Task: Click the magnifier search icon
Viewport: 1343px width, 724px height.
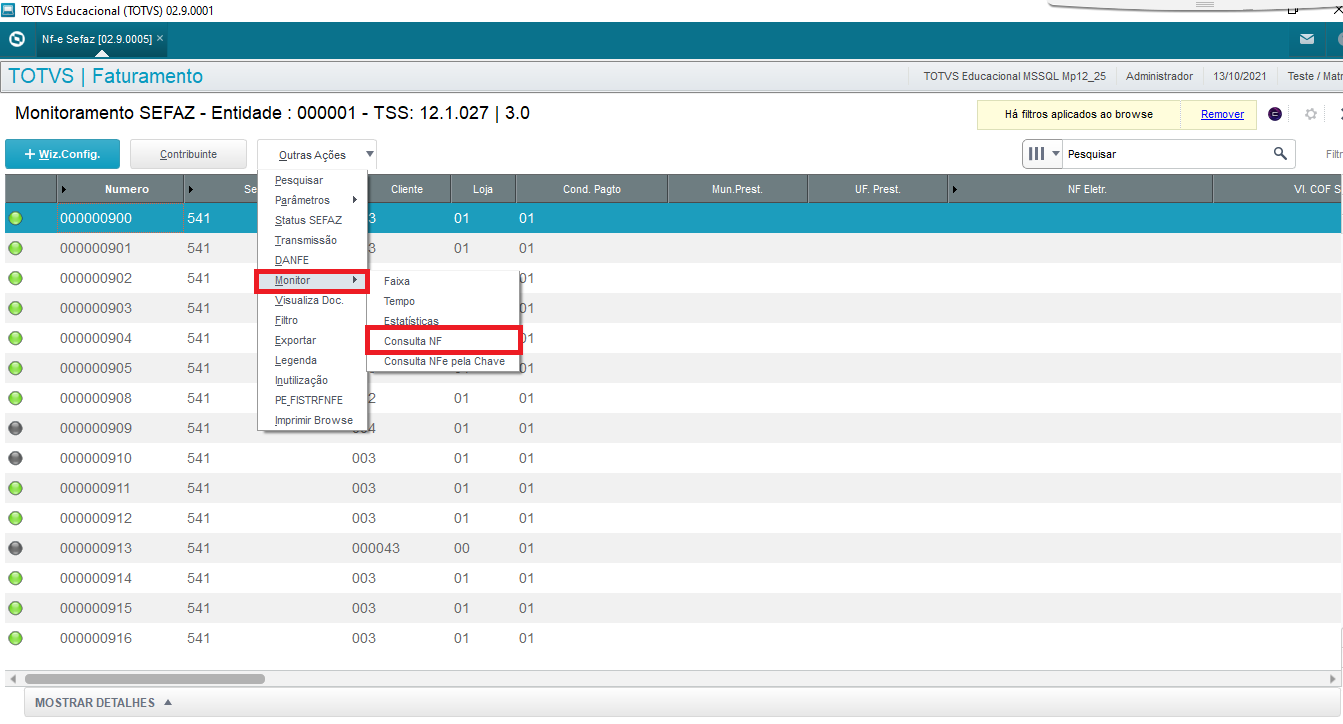Action: pyautogui.click(x=1280, y=154)
